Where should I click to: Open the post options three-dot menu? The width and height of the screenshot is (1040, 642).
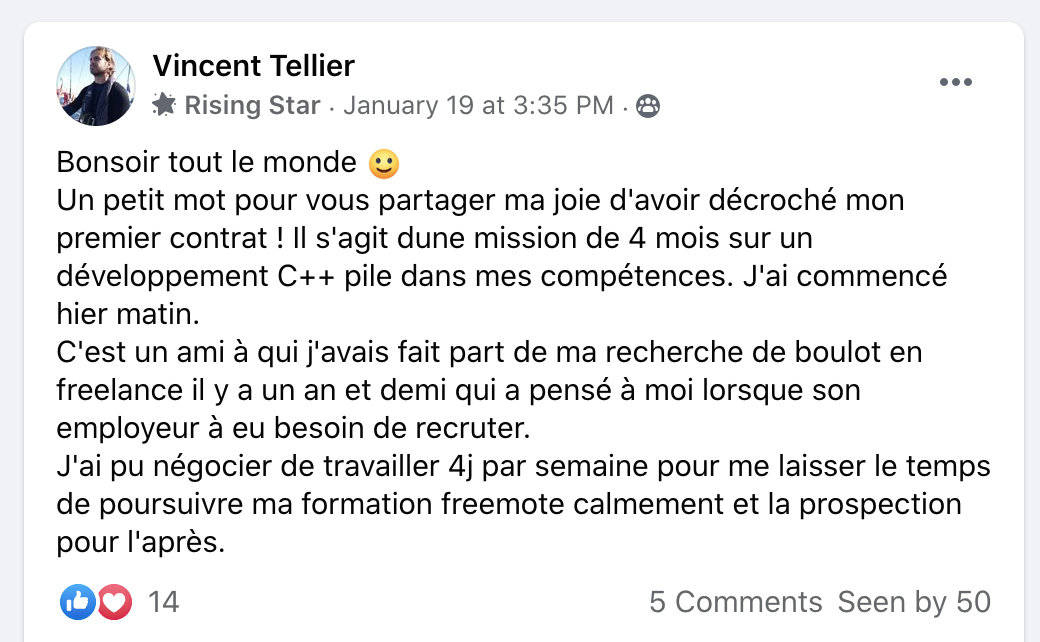click(x=955, y=82)
